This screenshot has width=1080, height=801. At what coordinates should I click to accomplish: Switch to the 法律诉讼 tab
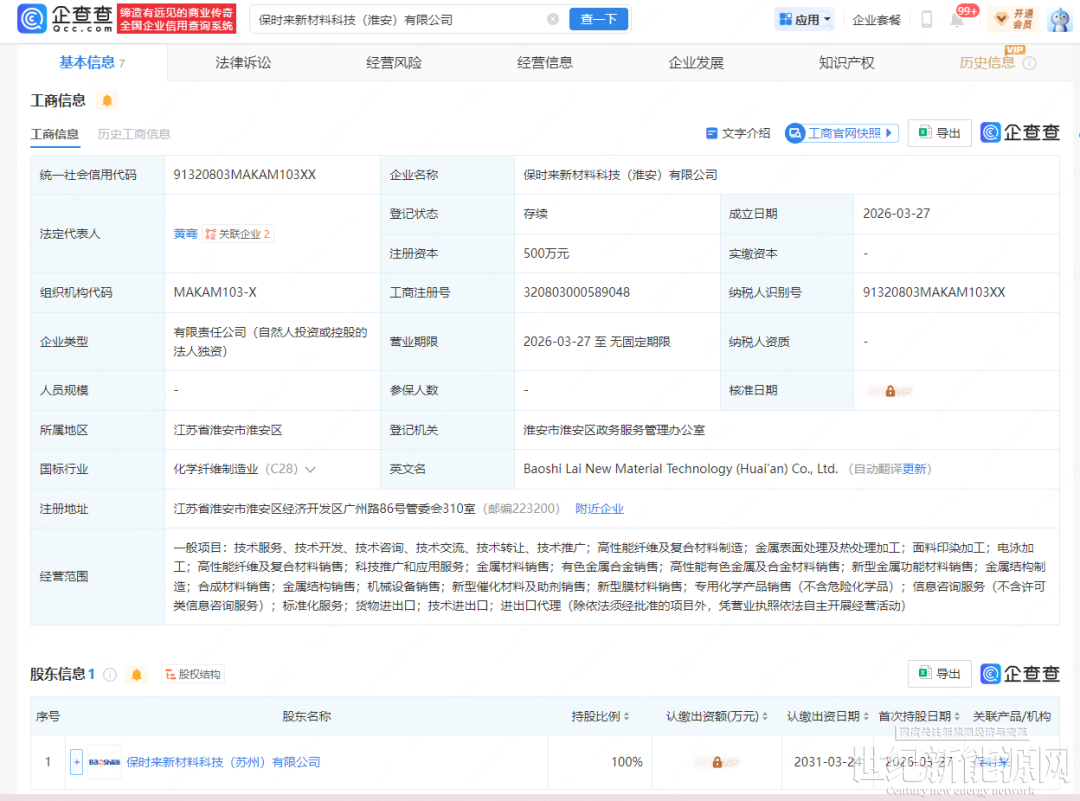point(243,62)
